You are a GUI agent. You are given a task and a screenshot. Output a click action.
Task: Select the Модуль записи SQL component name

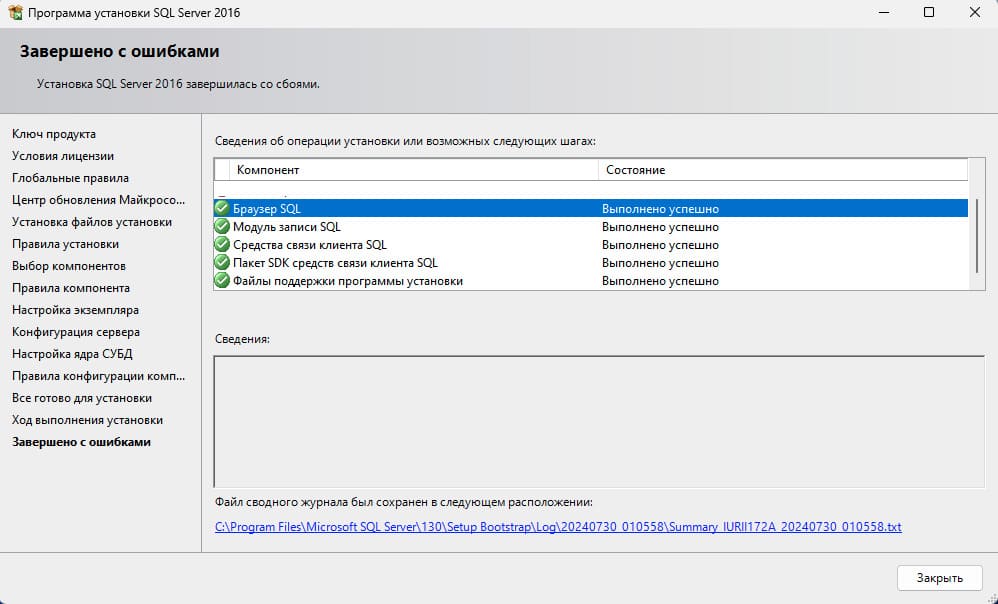(x=286, y=227)
